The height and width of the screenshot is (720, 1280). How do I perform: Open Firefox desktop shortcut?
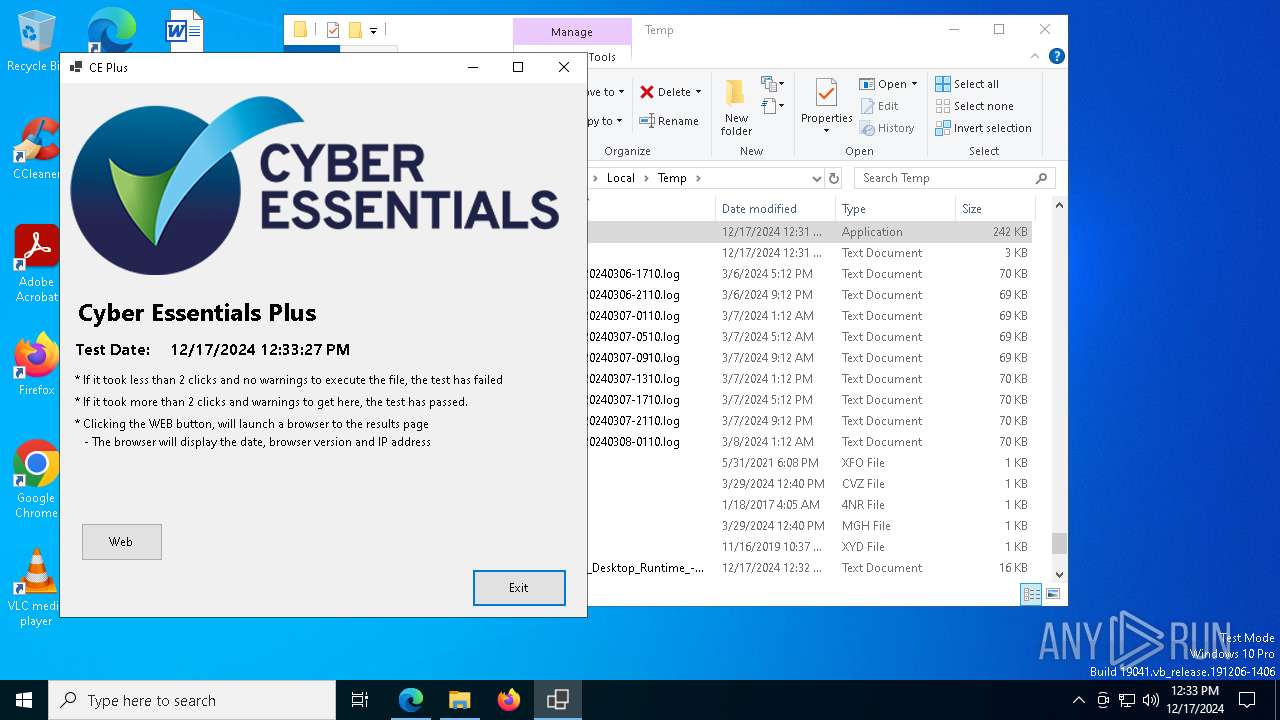(x=36, y=364)
